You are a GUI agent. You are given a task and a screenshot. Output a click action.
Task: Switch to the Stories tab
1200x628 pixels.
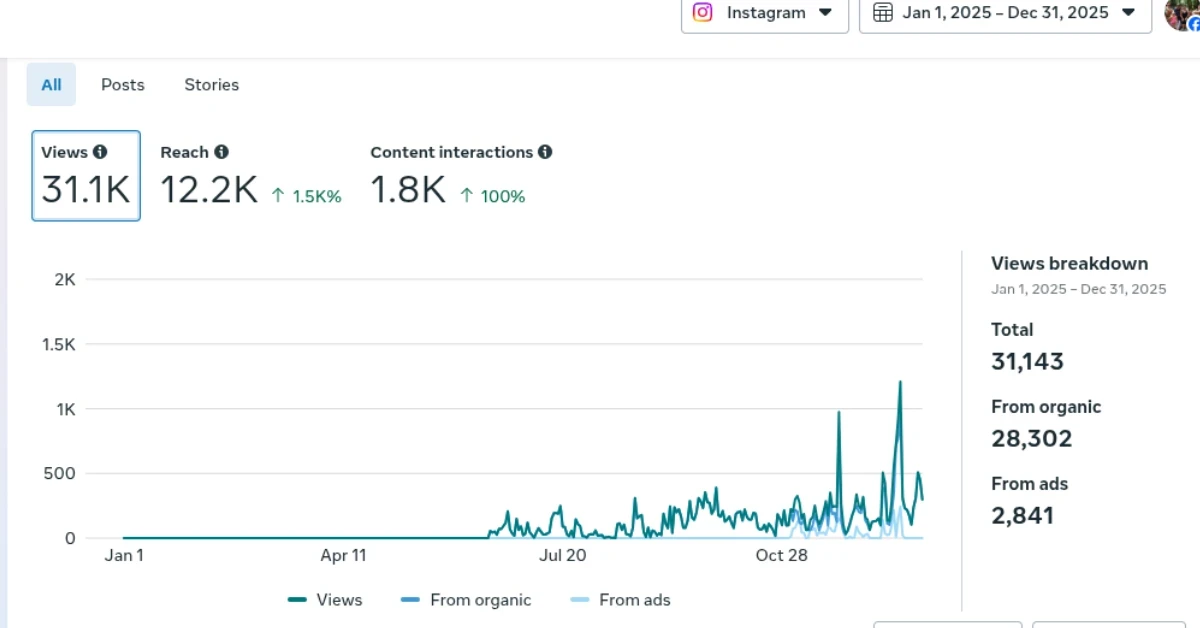[211, 85]
